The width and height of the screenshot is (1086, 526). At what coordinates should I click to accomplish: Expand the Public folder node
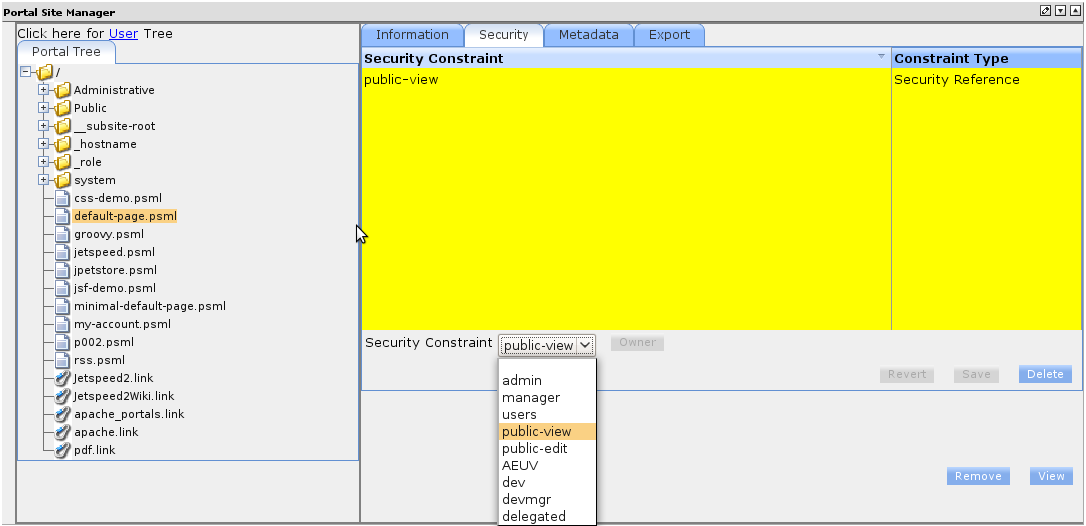[44, 108]
